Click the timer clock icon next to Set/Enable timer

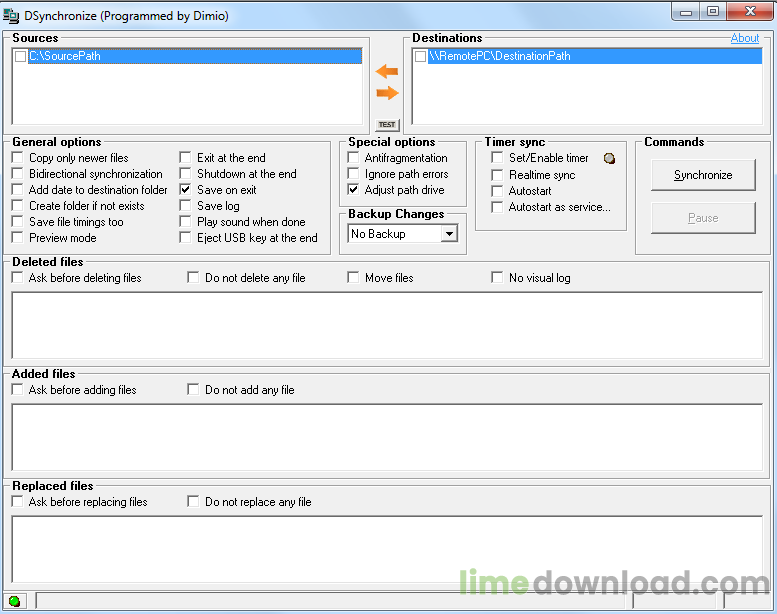click(x=610, y=159)
